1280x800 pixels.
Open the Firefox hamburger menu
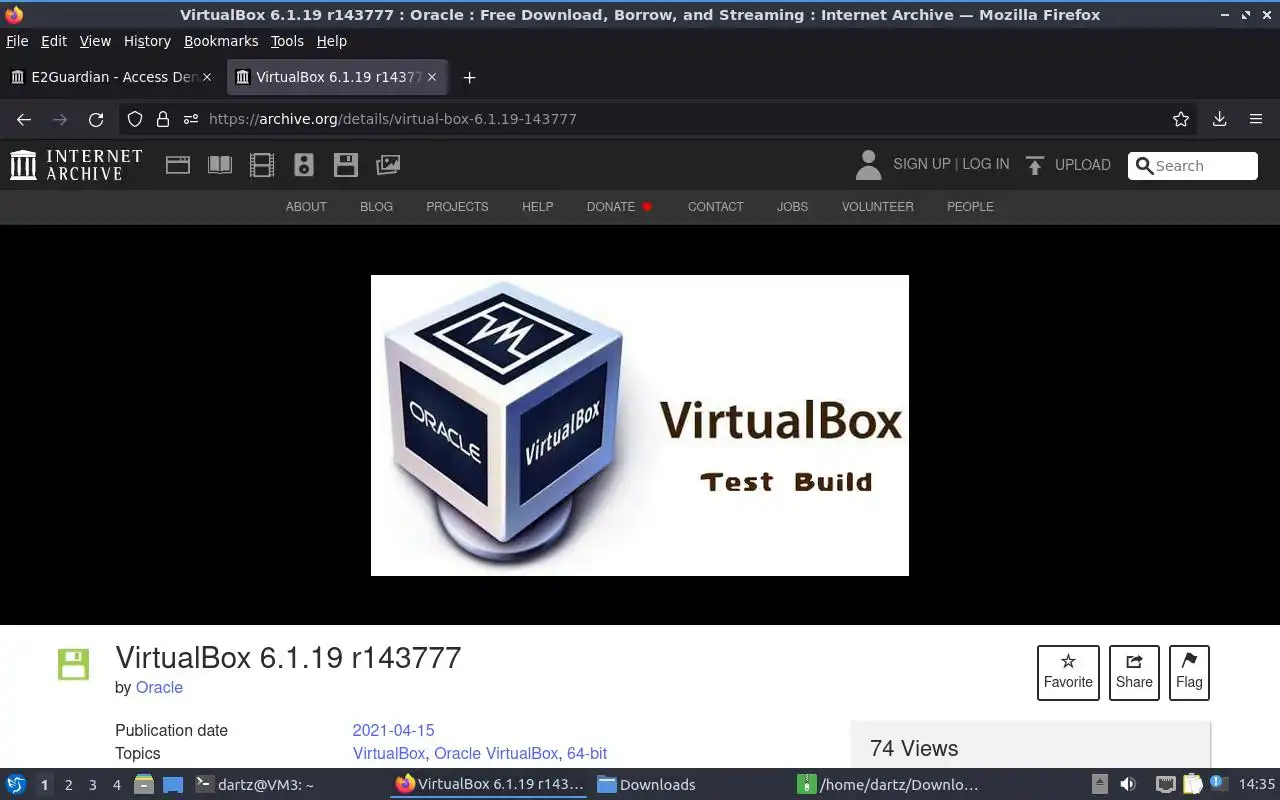pyautogui.click(x=1256, y=119)
